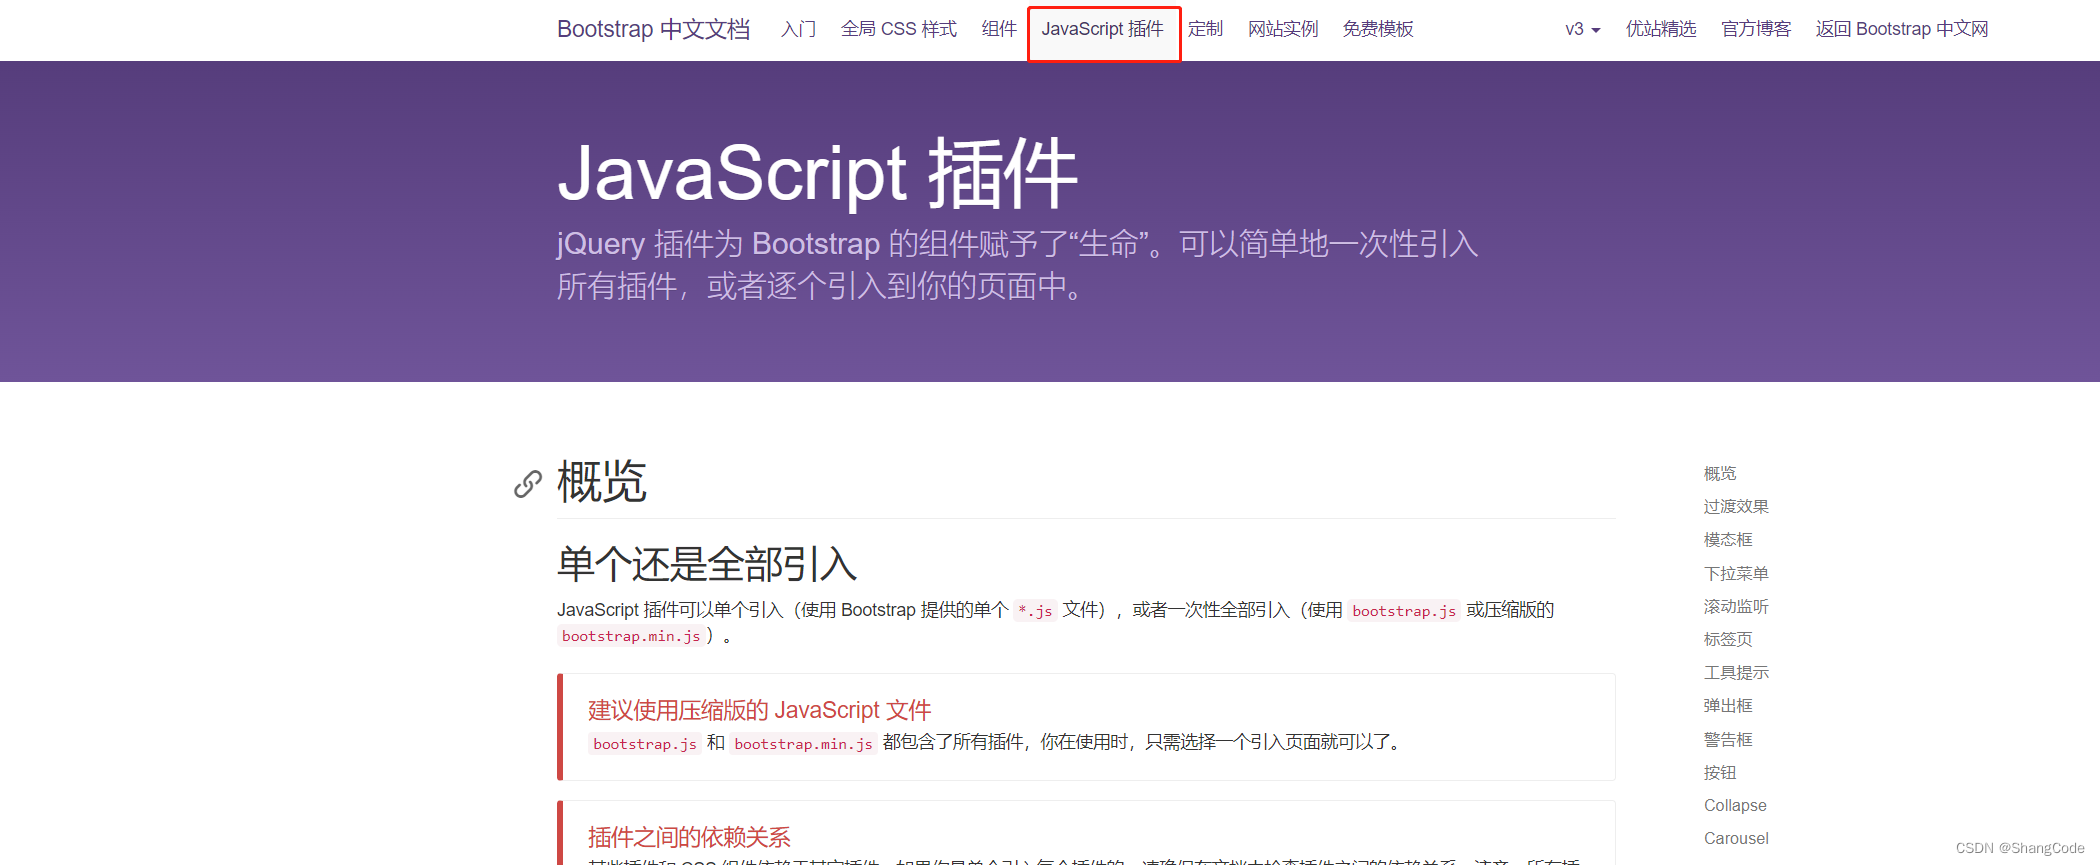This screenshot has height=865, width=2100.
Task: Open 警告框 in the sidebar
Action: (1728, 739)
